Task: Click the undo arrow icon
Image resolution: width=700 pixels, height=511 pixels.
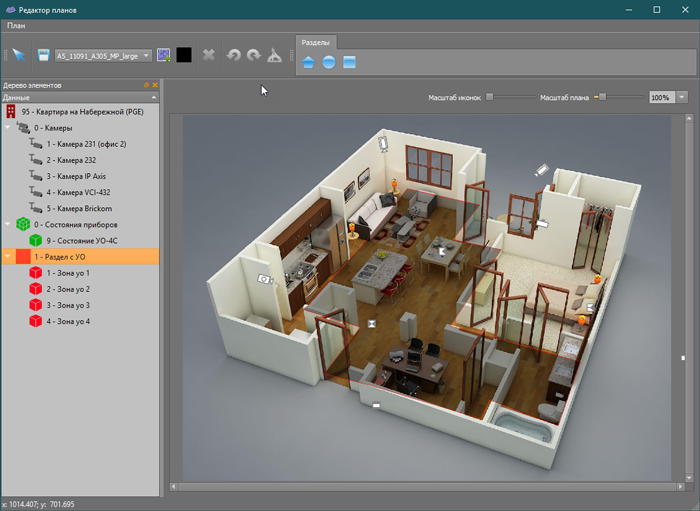Action: pos(233,55)
